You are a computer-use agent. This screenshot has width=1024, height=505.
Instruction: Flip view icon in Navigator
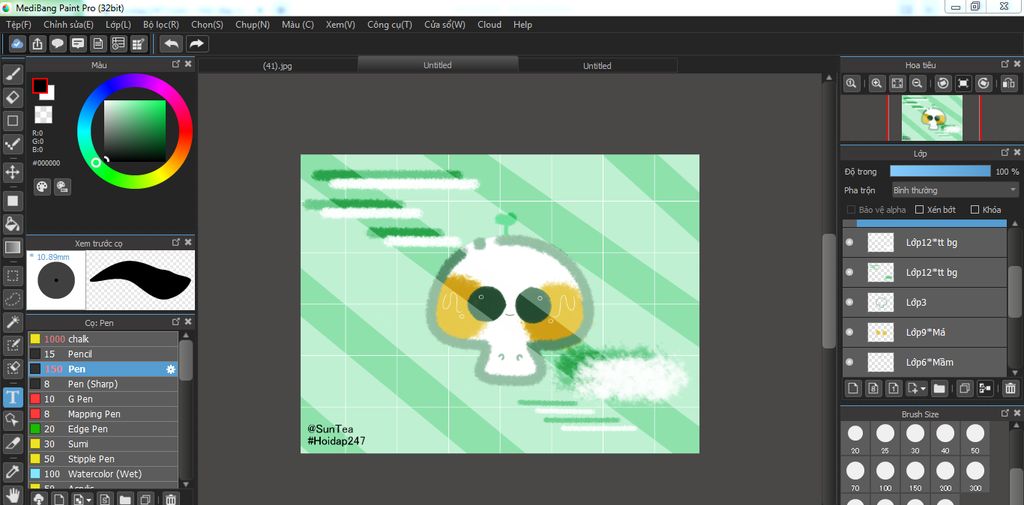point(1009,84)
